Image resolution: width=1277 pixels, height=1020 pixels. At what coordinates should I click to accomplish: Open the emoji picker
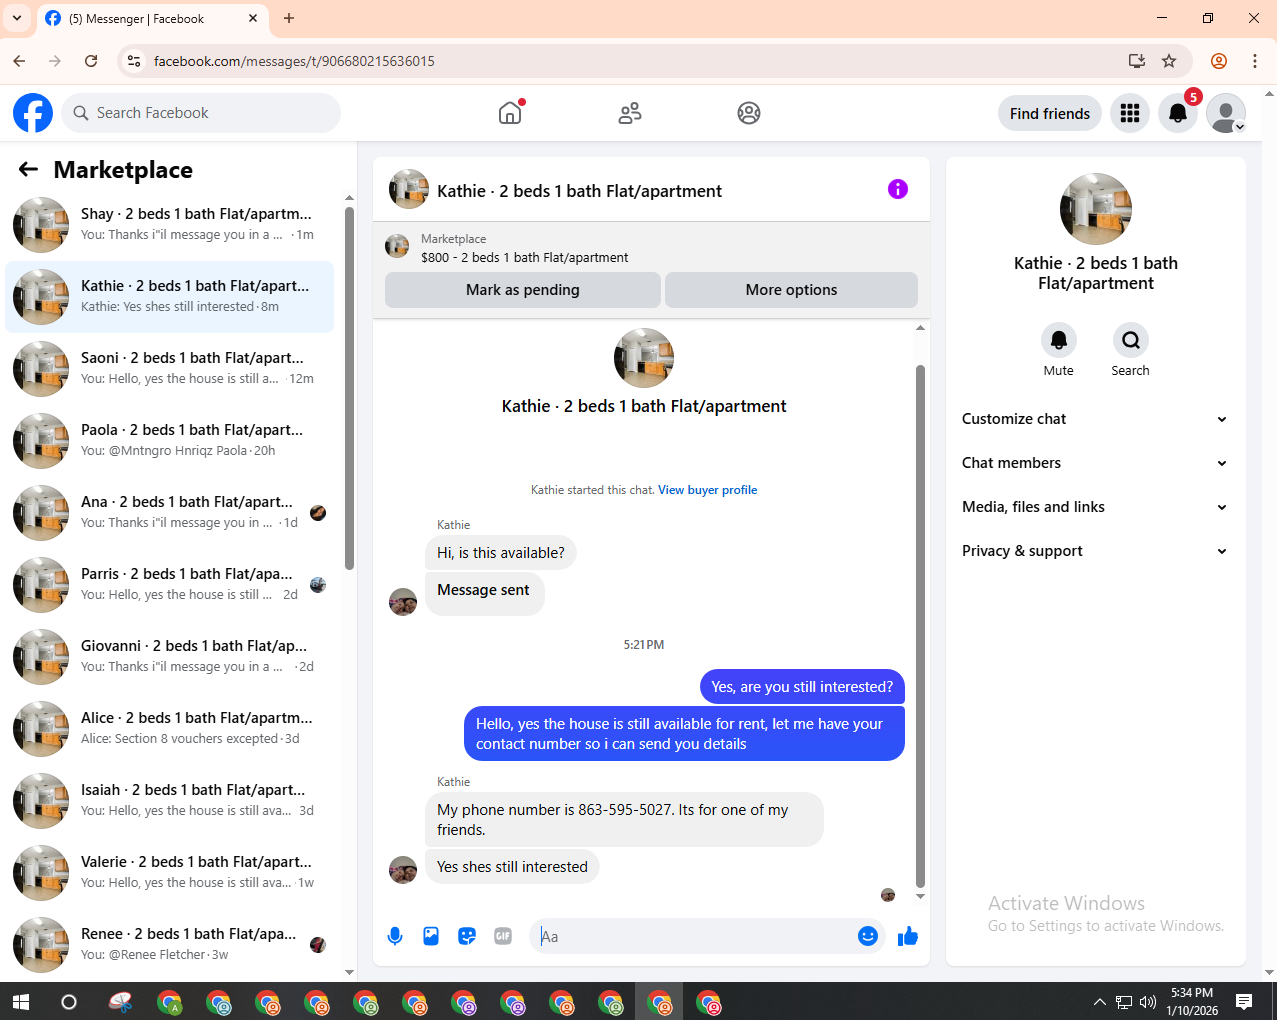tap(868, 936)
